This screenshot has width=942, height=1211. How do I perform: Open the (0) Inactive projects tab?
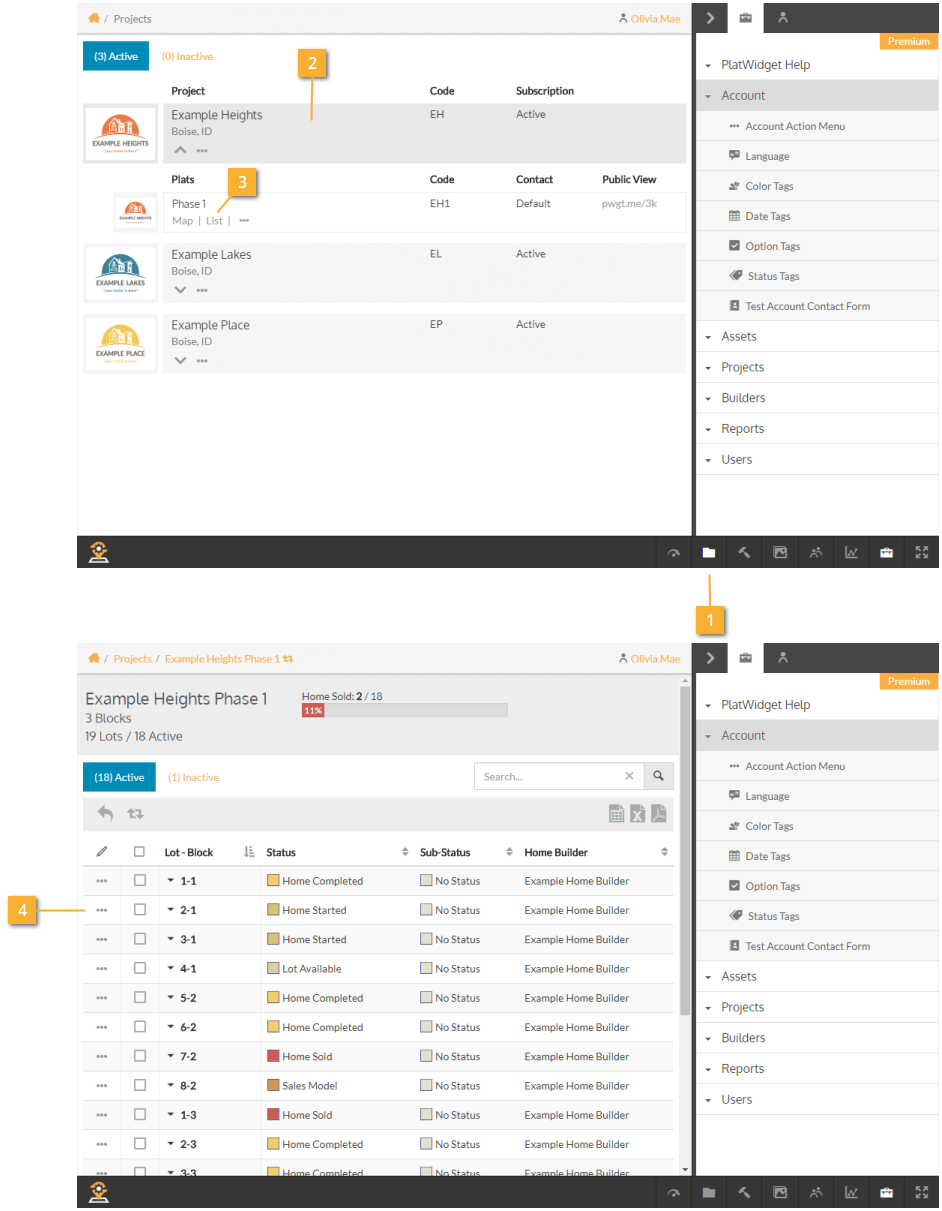point(187,57)
